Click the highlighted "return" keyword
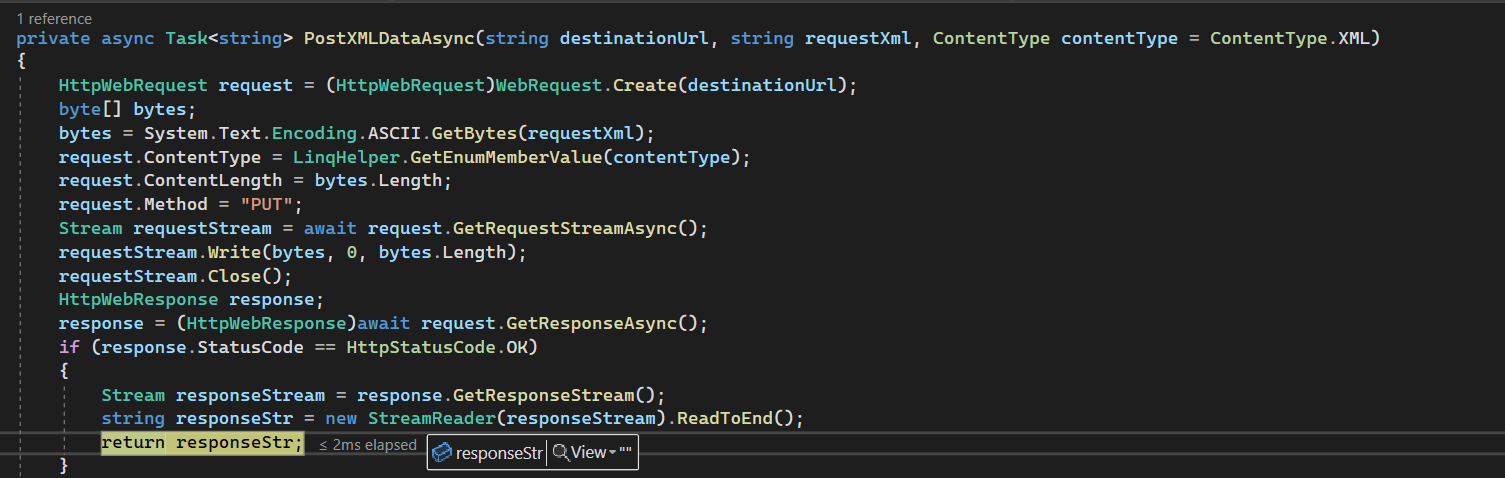 [x=133, y=443]
